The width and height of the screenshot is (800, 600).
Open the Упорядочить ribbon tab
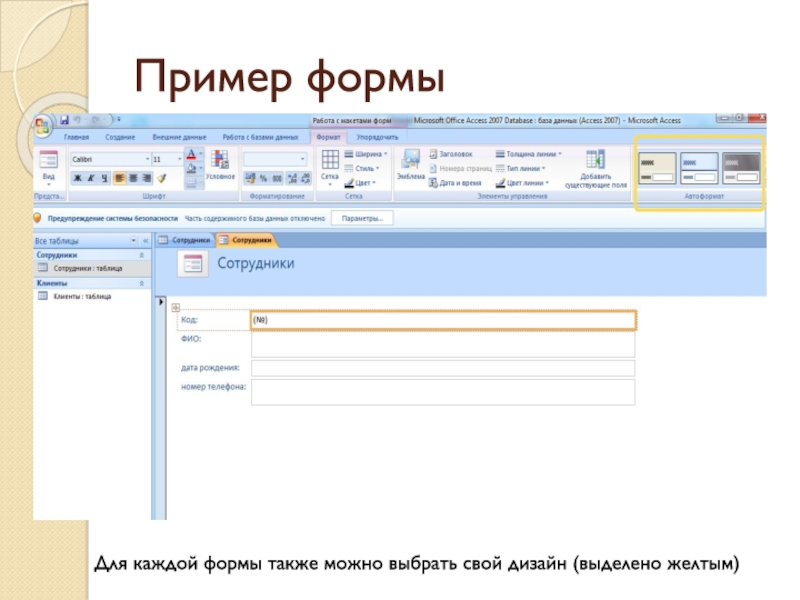click(x=378, y=136)
